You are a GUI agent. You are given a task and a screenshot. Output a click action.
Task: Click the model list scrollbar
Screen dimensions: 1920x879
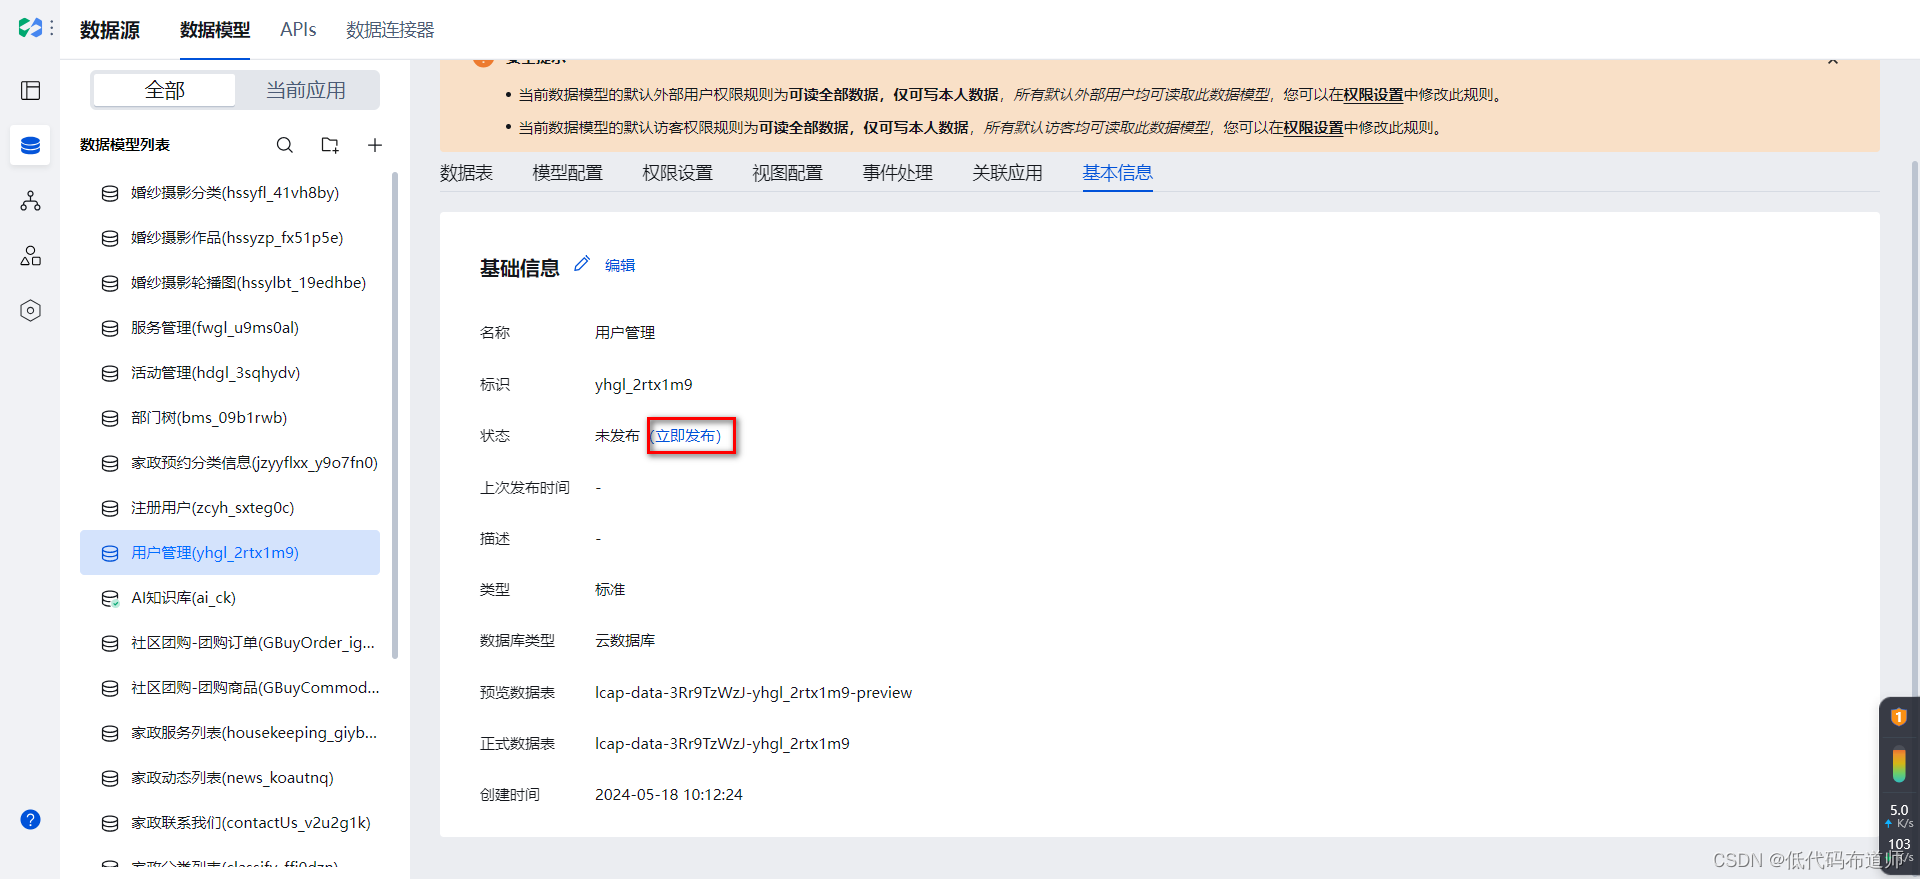395,415
